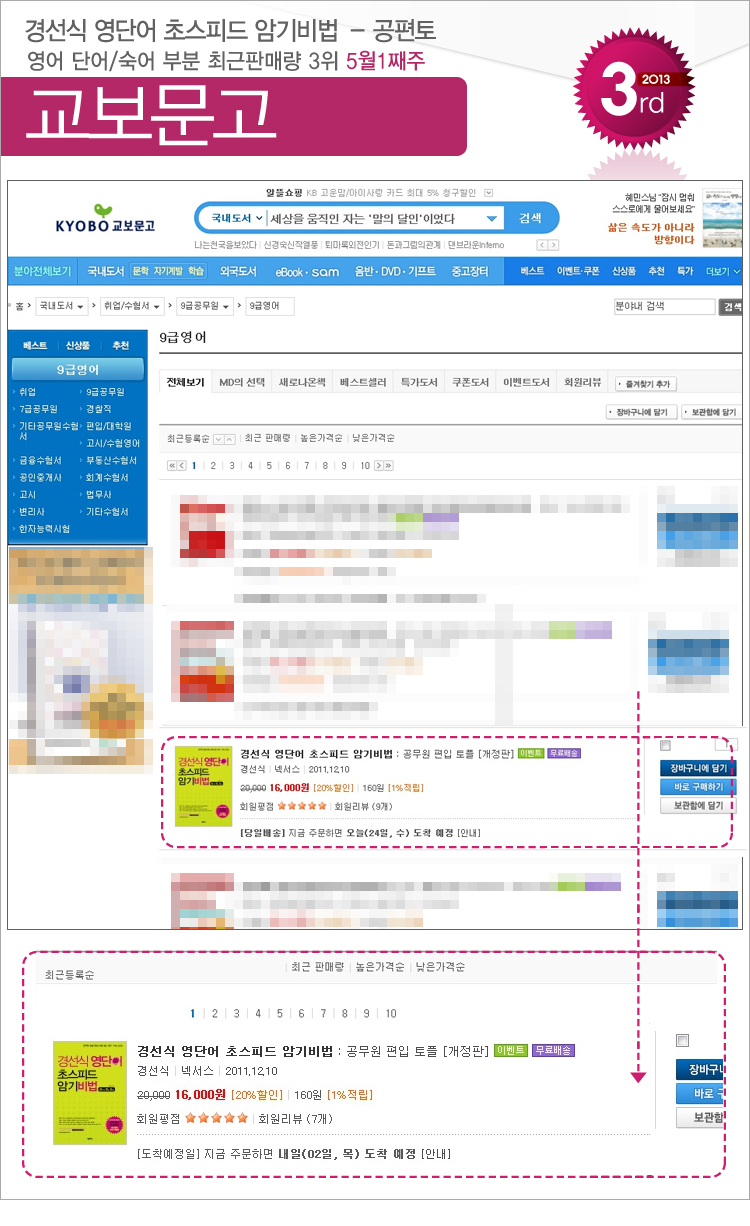Click the previous-page single arrow in pagination
The width and height of the screenshot is (750, 1226).
182,465
